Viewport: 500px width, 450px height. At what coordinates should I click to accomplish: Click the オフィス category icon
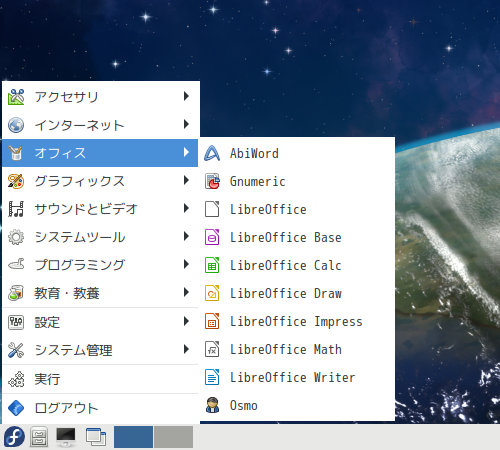[16, 153]
